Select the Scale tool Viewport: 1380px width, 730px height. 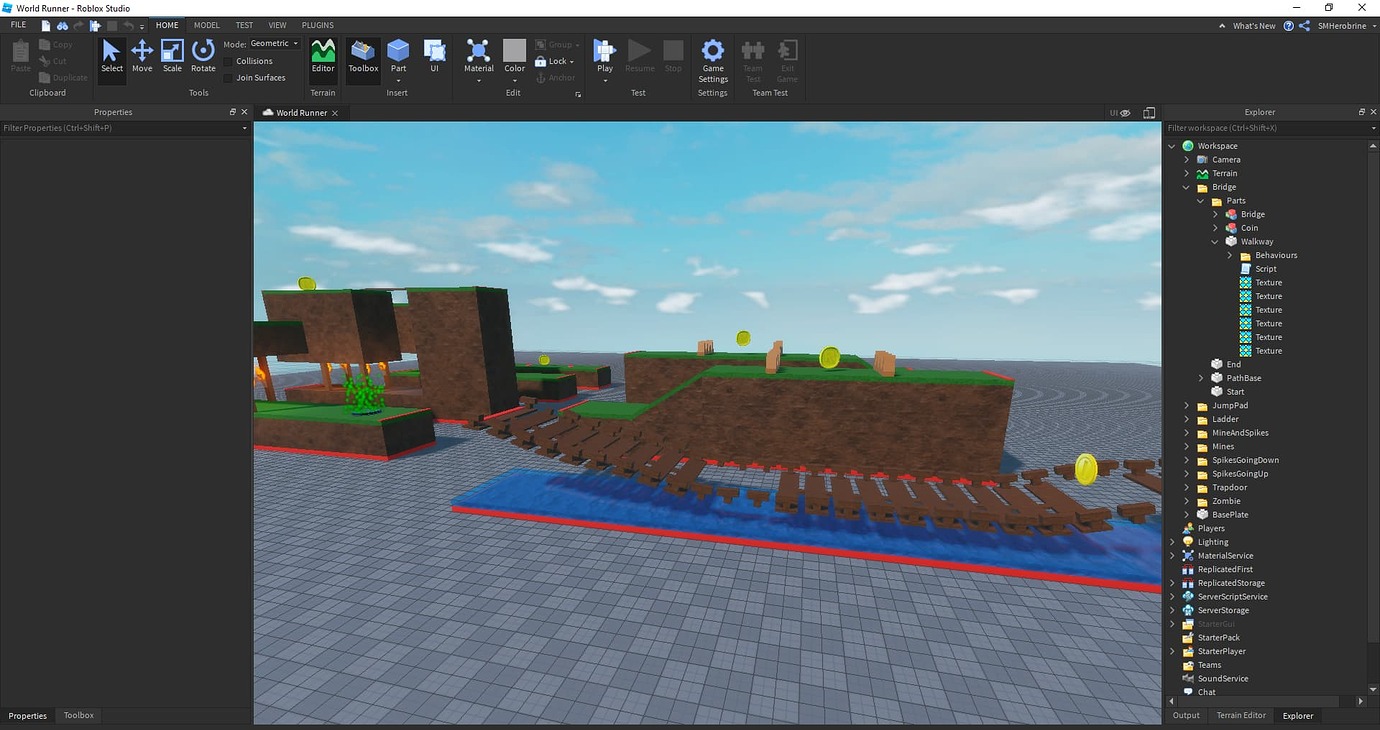(x=171, y=55)
